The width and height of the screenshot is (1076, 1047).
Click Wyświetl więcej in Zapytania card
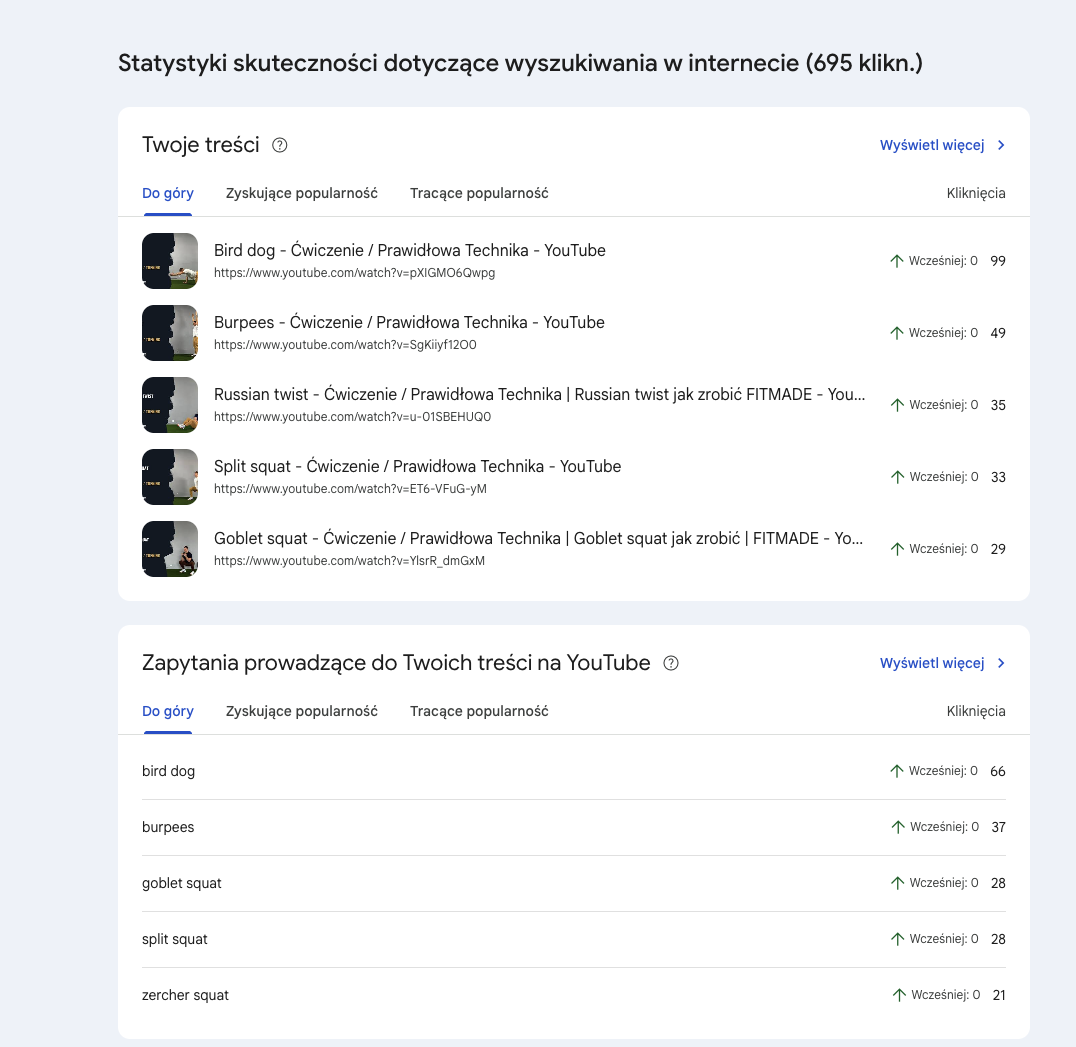click(x=932, y=663)
